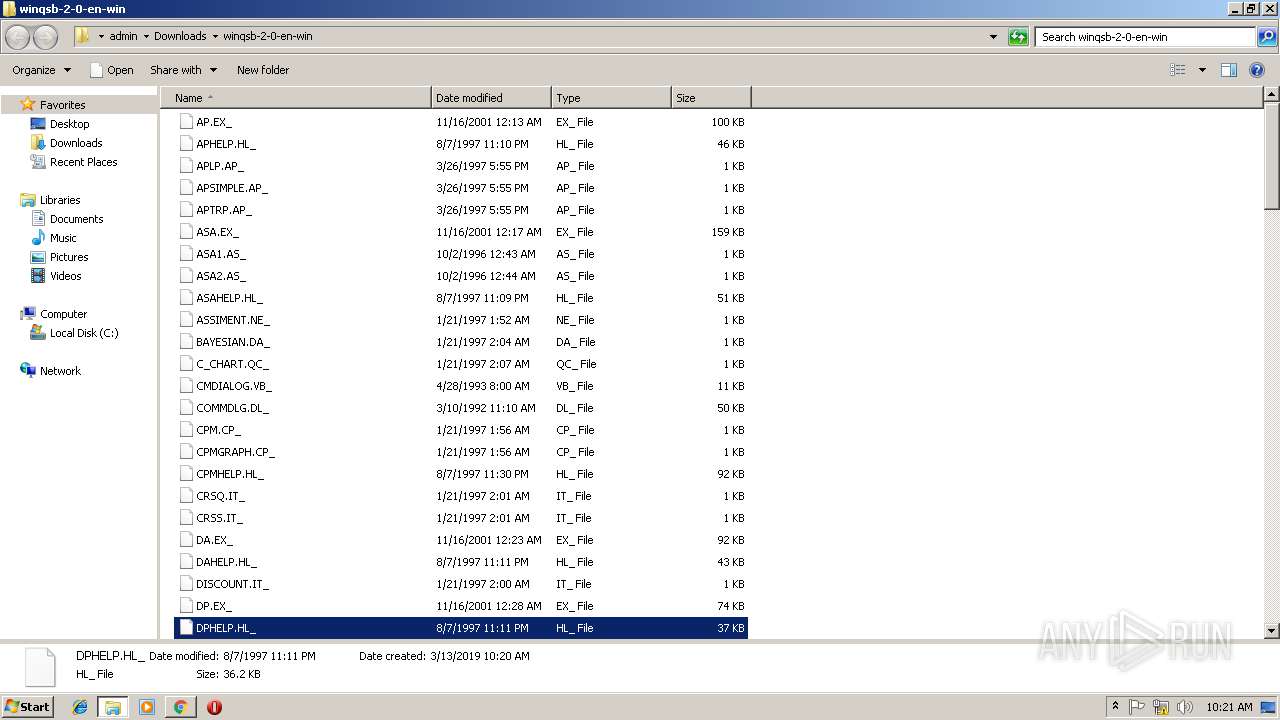Click the volume speaker tray icon
Viewport: 1280px width, 720px height.
[x=1185, y=707]
